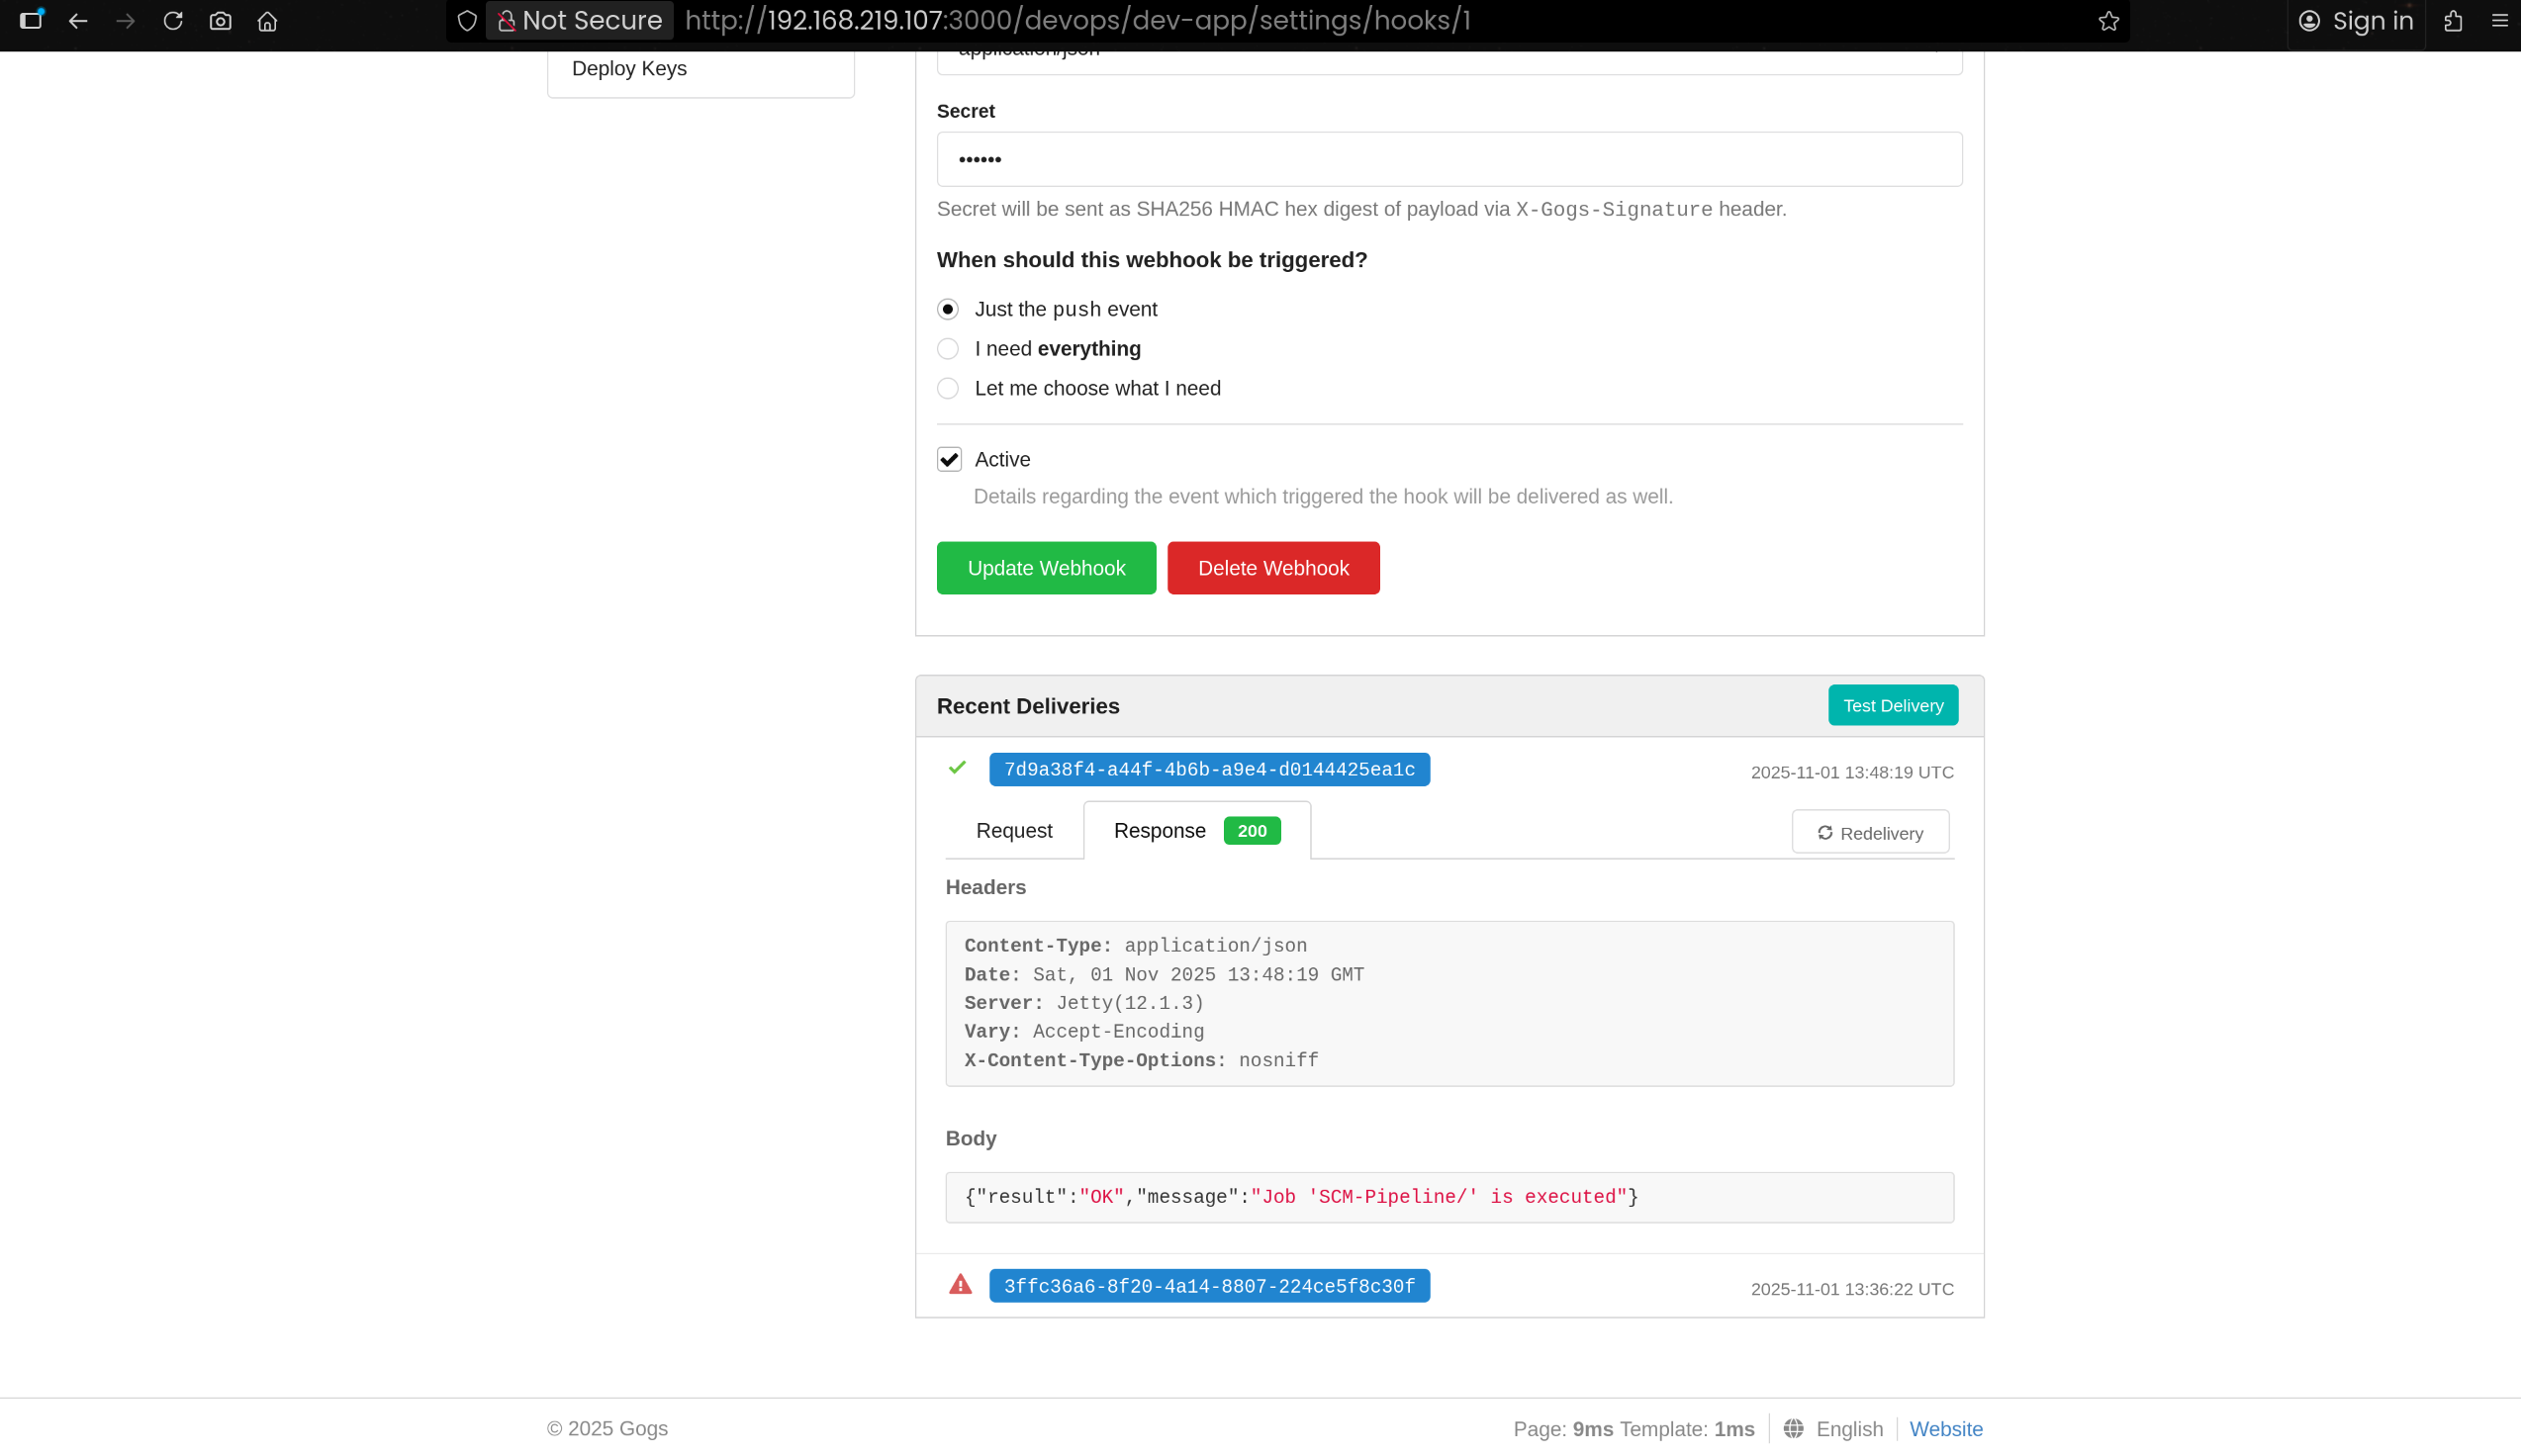The image size is (2521, 1456).
Task: Reload the page with refresh icon
Action: pyautogui.click(x=173, y=21)
